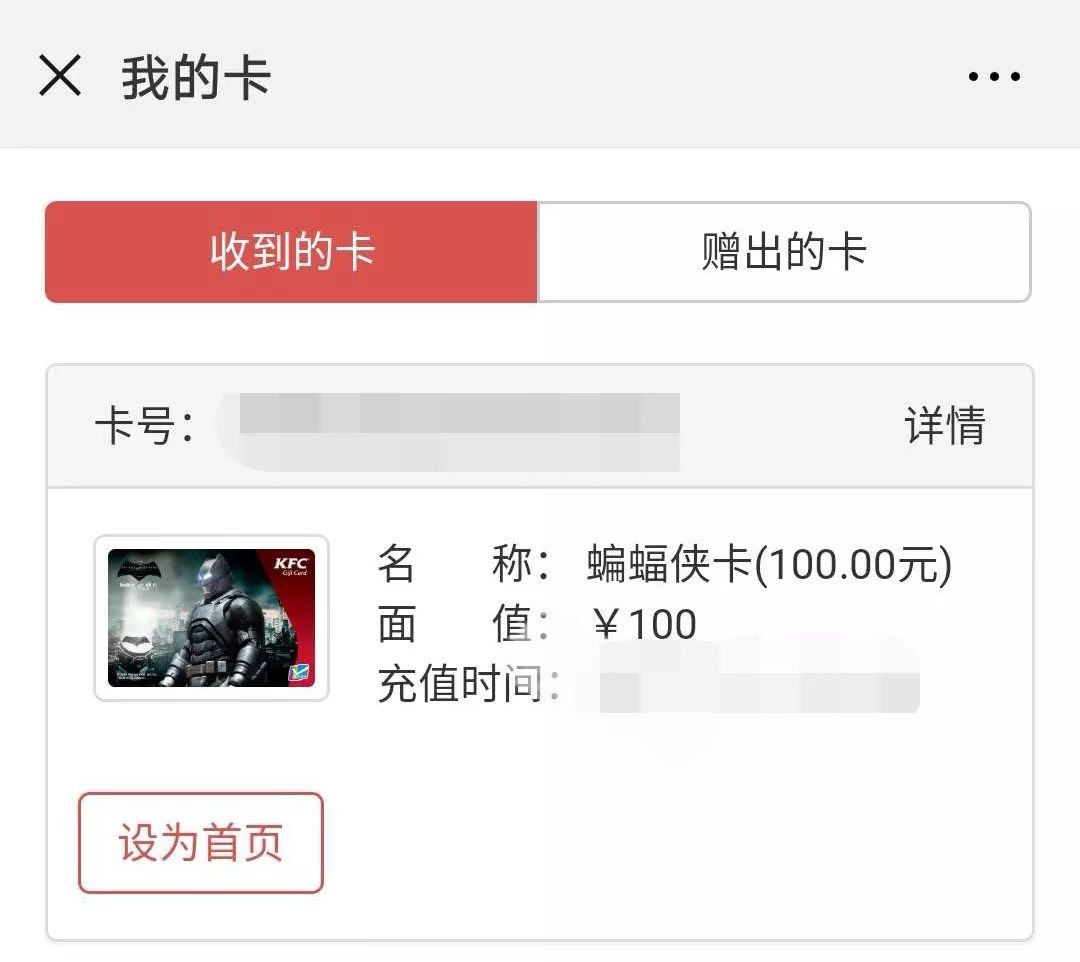This screenshot has width=1080, height=962.
Task: Click the face value ¥100
Action: pos(643,624)
